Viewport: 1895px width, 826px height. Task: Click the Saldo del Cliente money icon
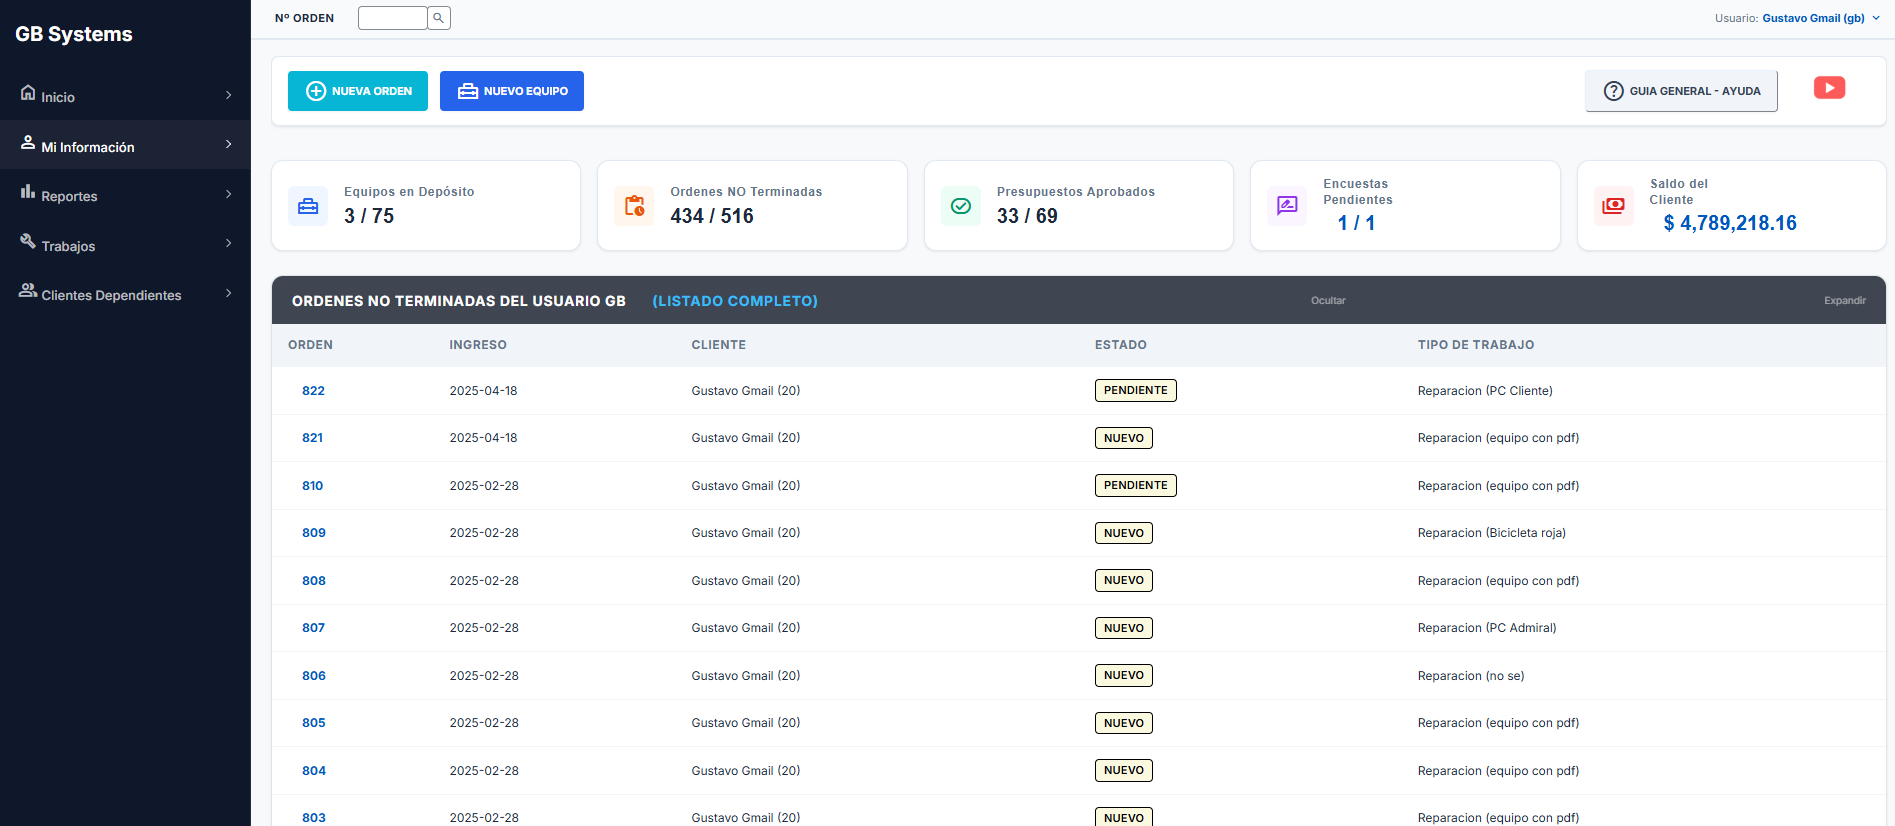tap(1613, 206)
